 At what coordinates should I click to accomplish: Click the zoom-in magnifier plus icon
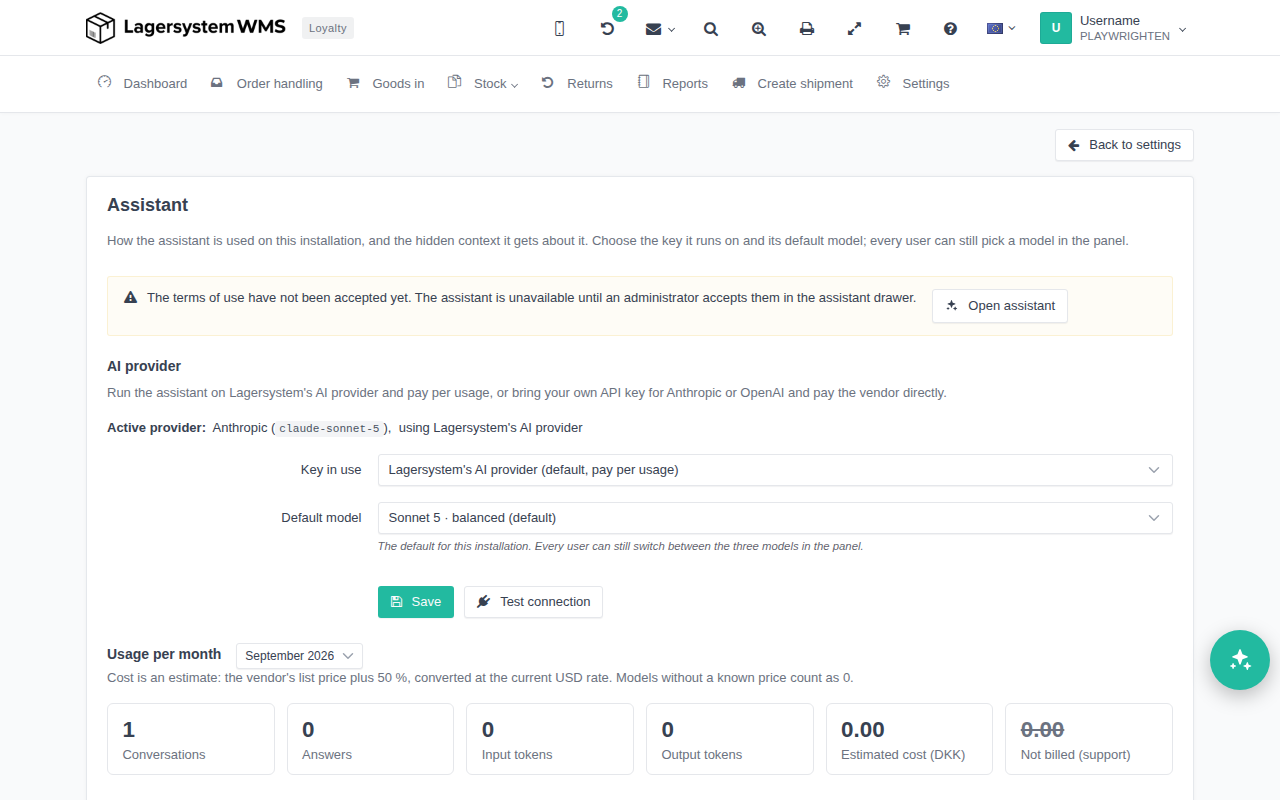pyautogui.click(x=759, y=29)
